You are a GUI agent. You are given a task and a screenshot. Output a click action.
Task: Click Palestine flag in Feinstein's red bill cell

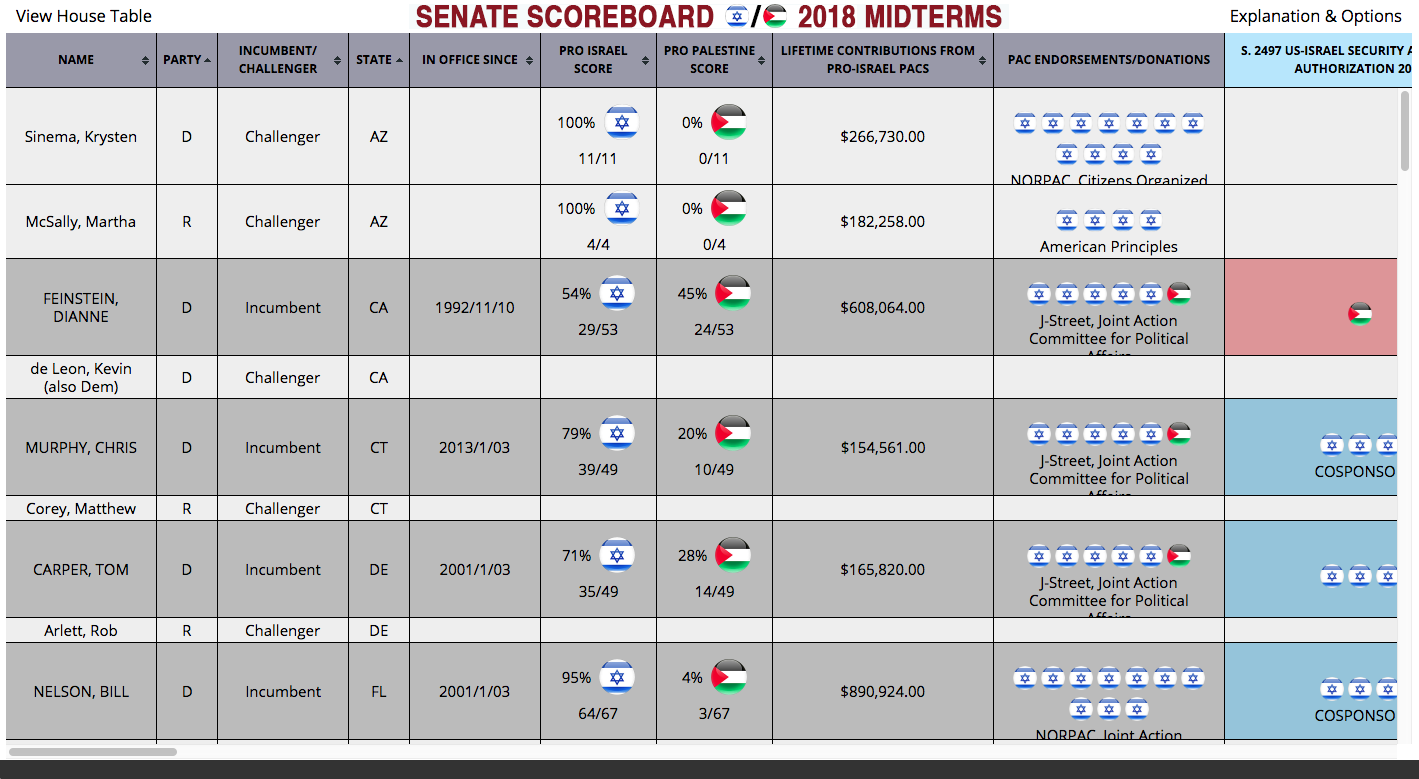pos(1359,314)
